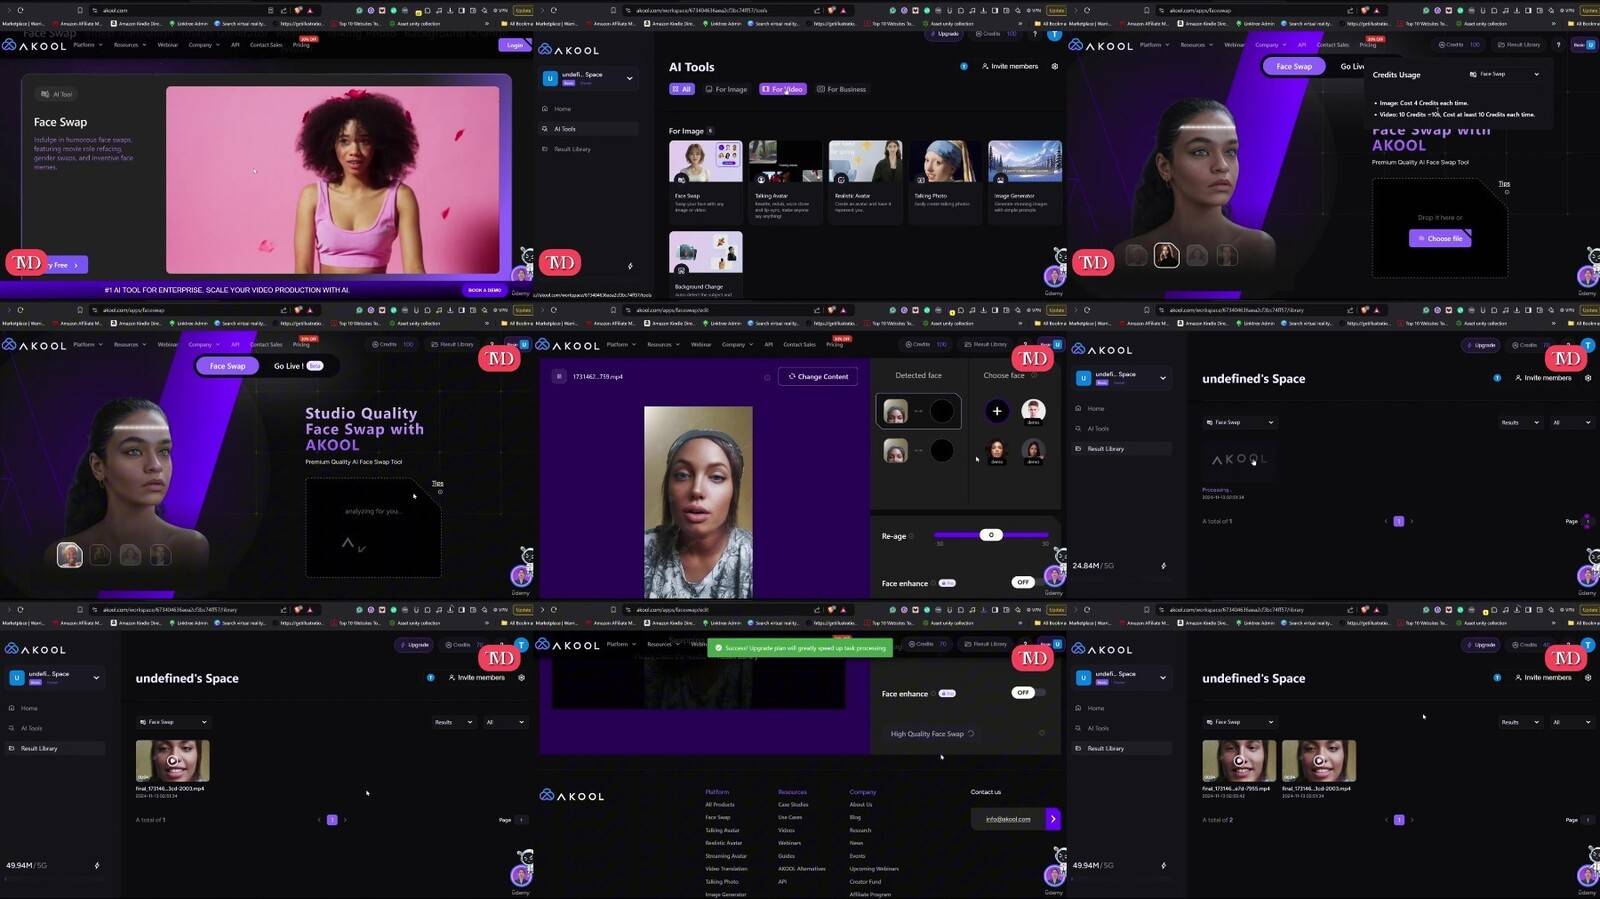
Task: Click the next-page arrow in the one-result library panel
Action: tap(345, 820)
